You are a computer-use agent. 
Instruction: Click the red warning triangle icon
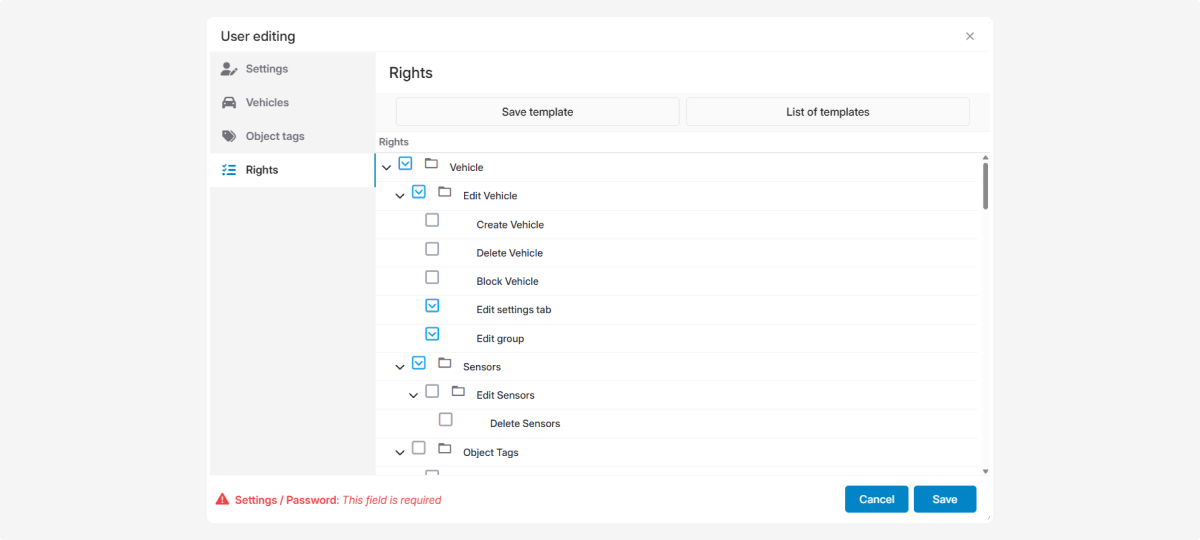coord(222,499)
